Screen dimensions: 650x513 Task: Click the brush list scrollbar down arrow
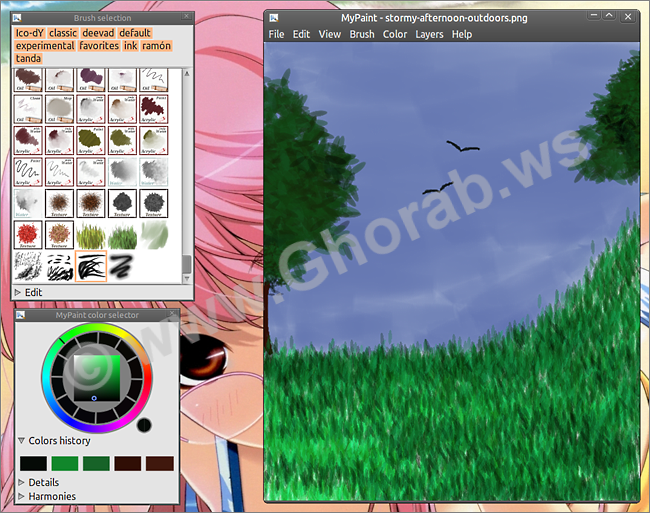(x=187, y=278)
